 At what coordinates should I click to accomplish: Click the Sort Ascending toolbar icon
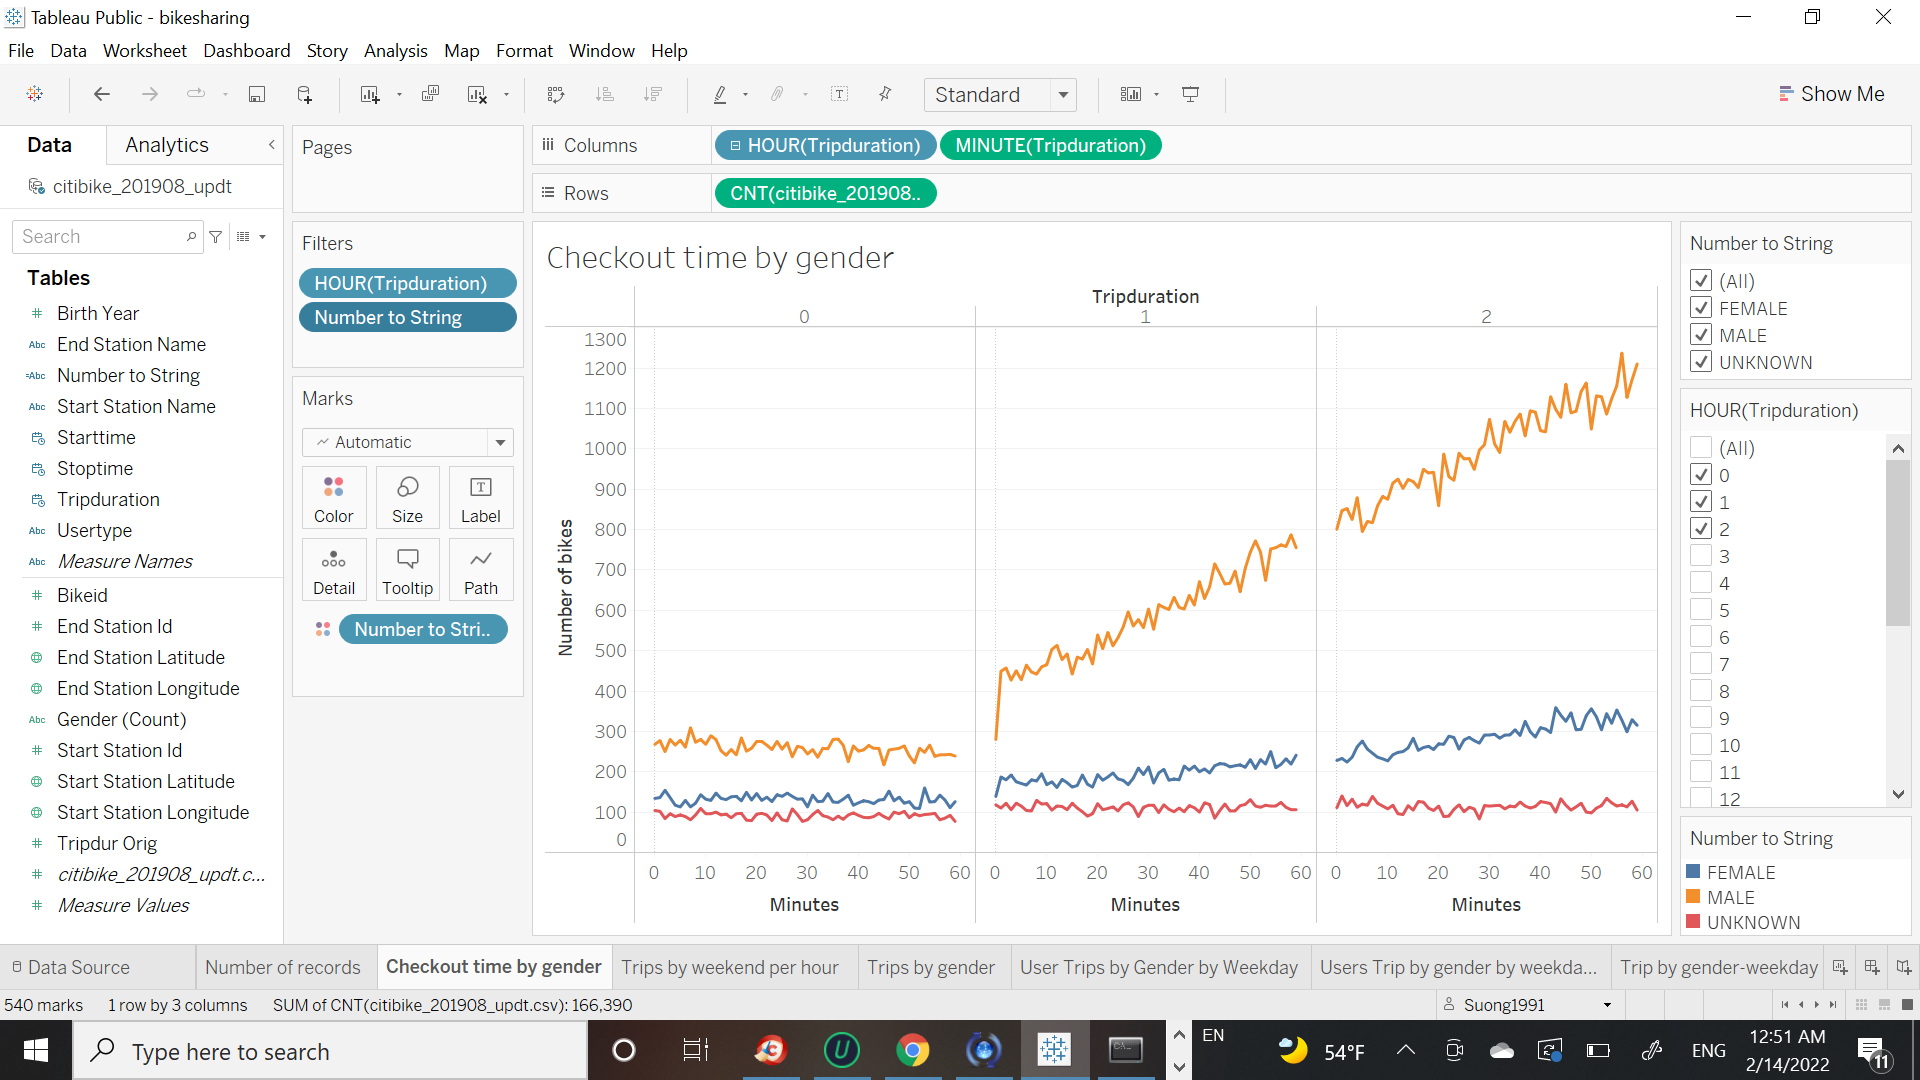(x=605, y=94)
